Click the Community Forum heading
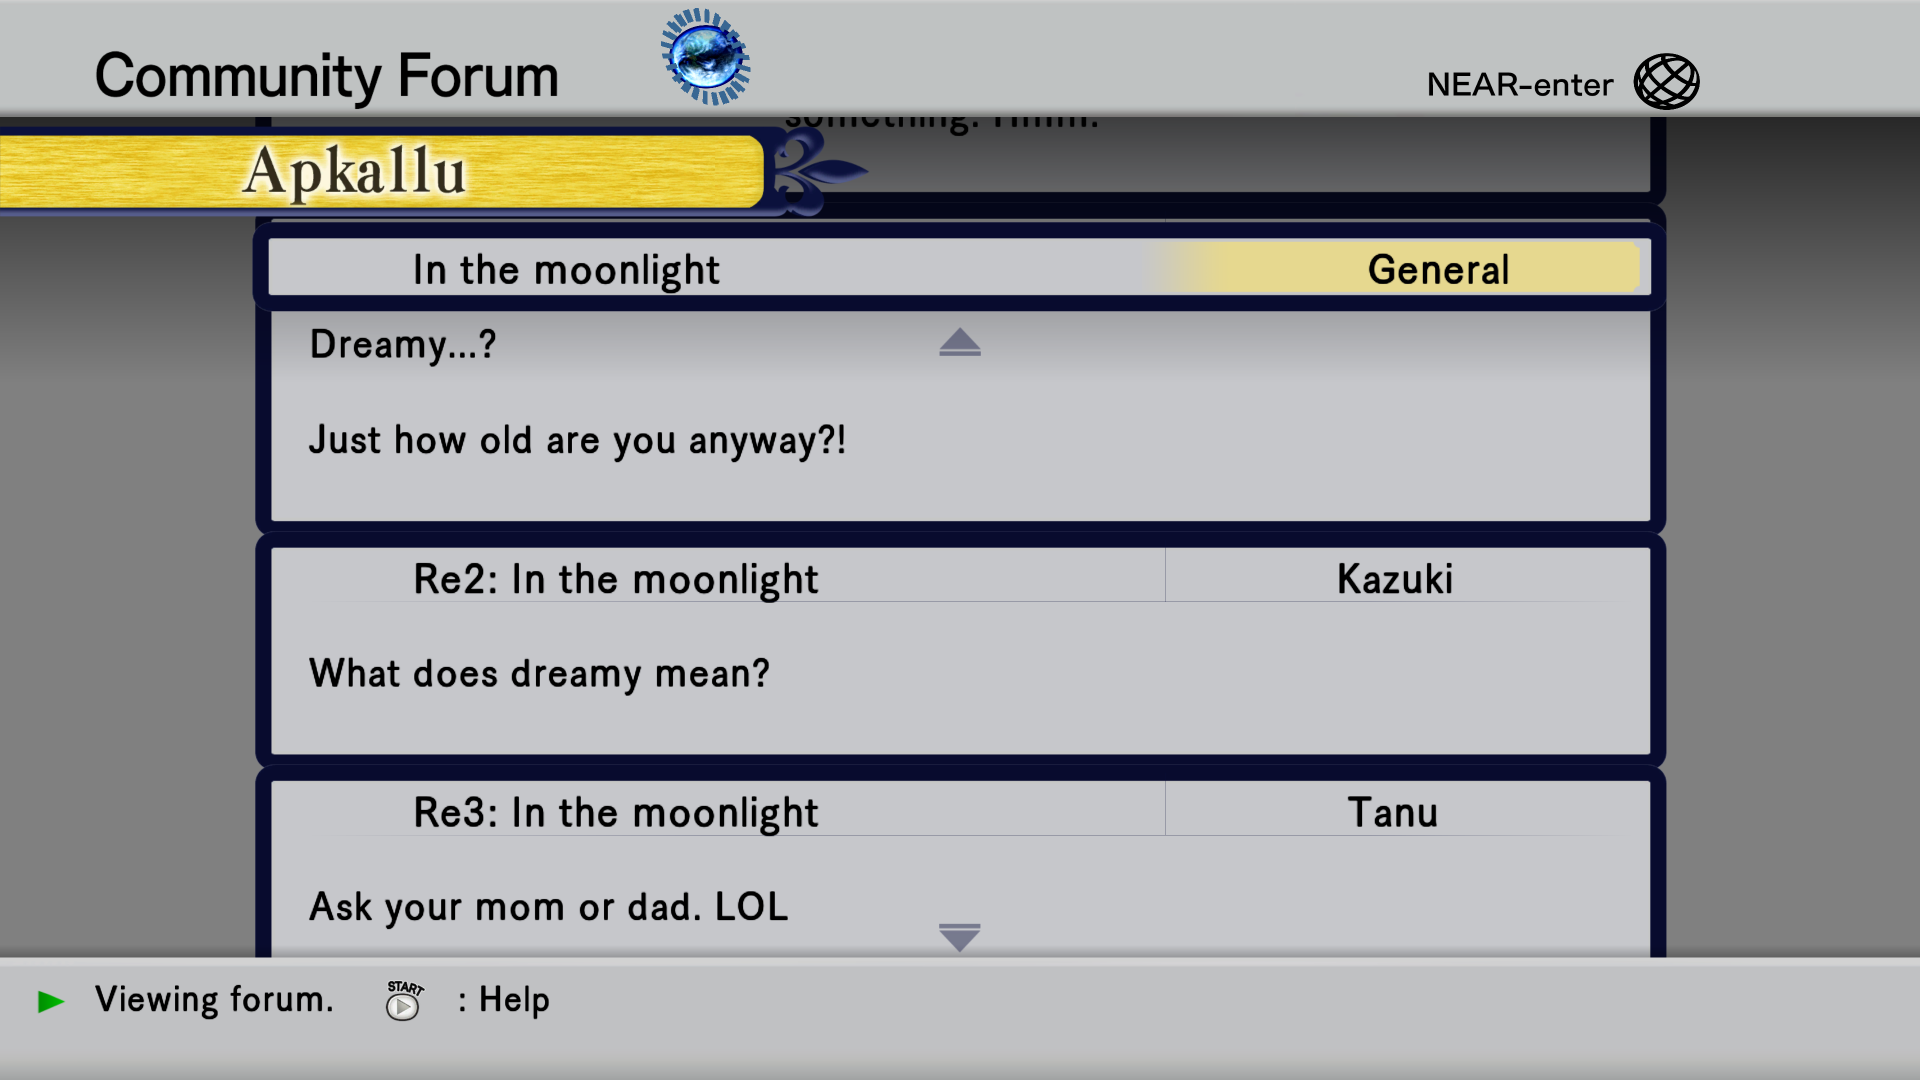This screenshot has height=1080, width=1920. (x=326, y=76)
